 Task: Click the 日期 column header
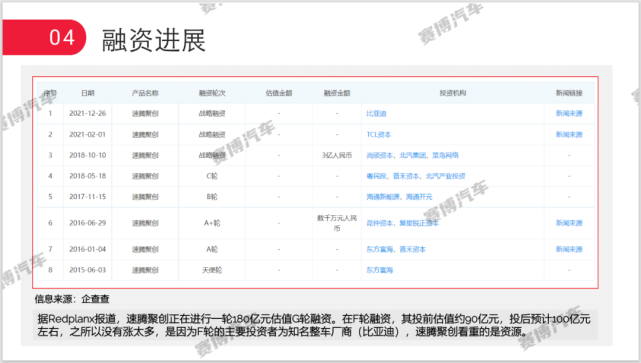[87, 93]
